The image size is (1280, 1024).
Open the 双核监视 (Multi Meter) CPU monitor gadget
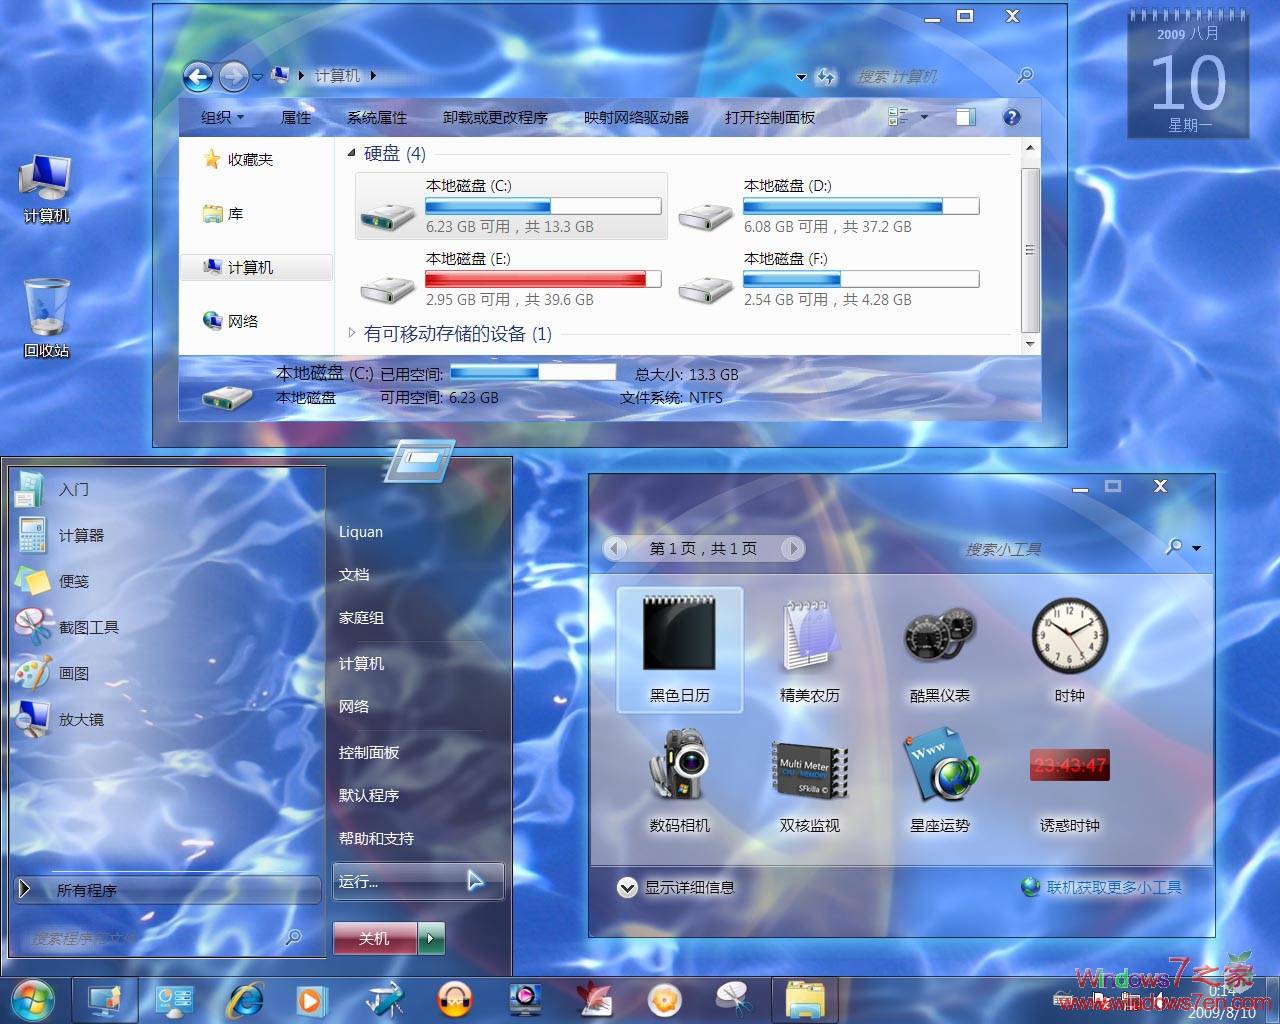click(809, 765)
